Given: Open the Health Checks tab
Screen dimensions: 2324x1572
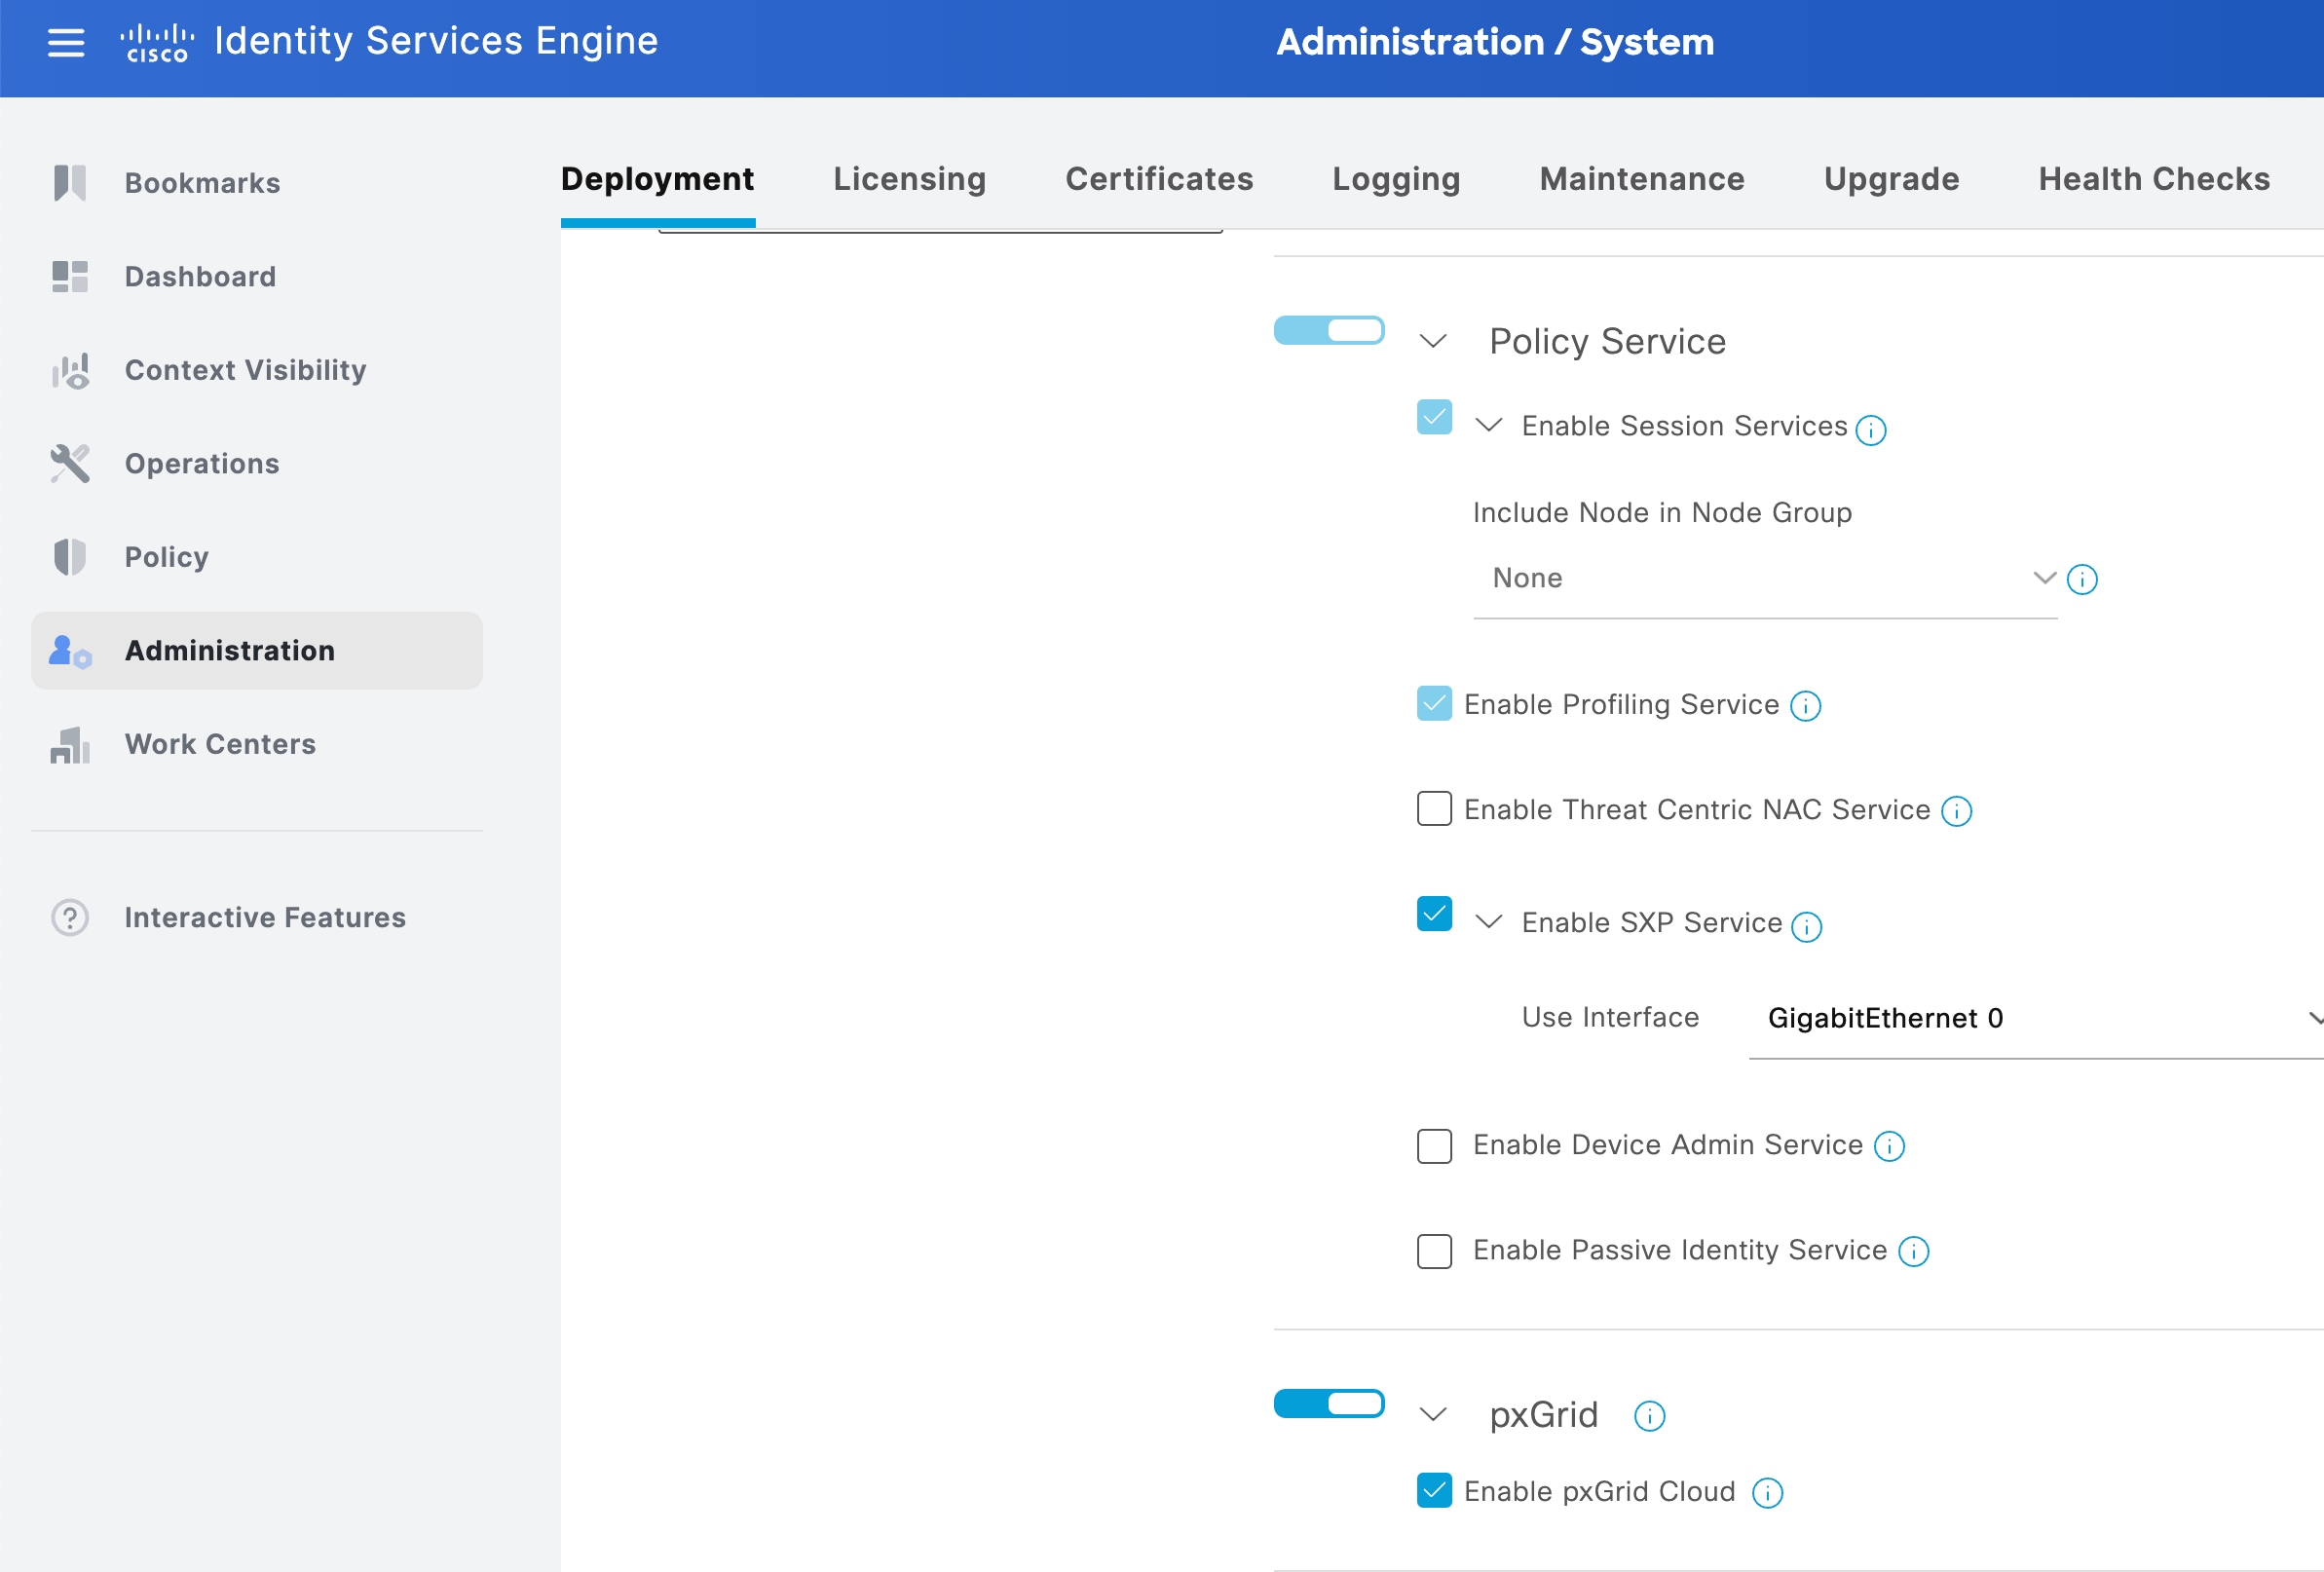Looking at the screenshot, I should pos(2153,179).
